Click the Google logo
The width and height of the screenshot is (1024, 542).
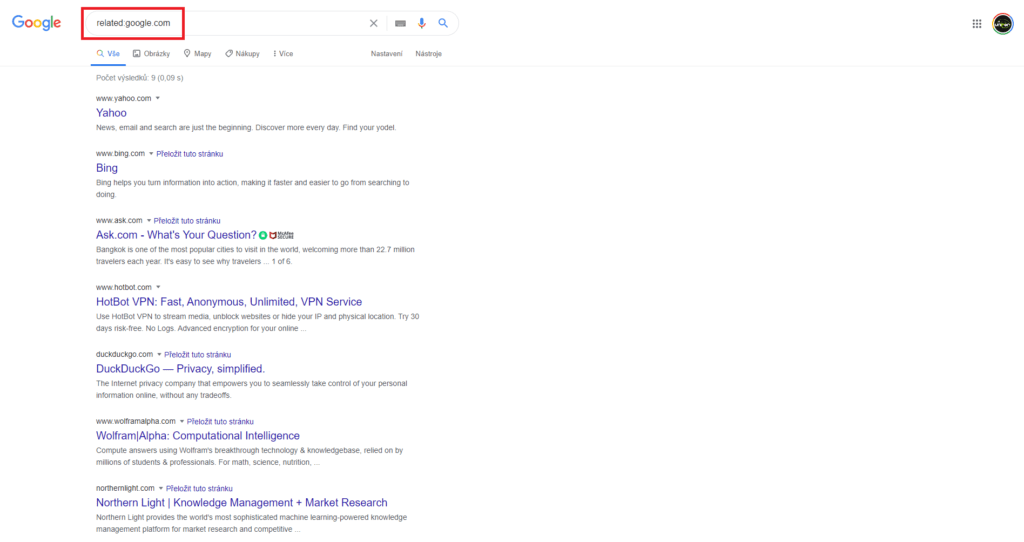[x=37, y=23]
